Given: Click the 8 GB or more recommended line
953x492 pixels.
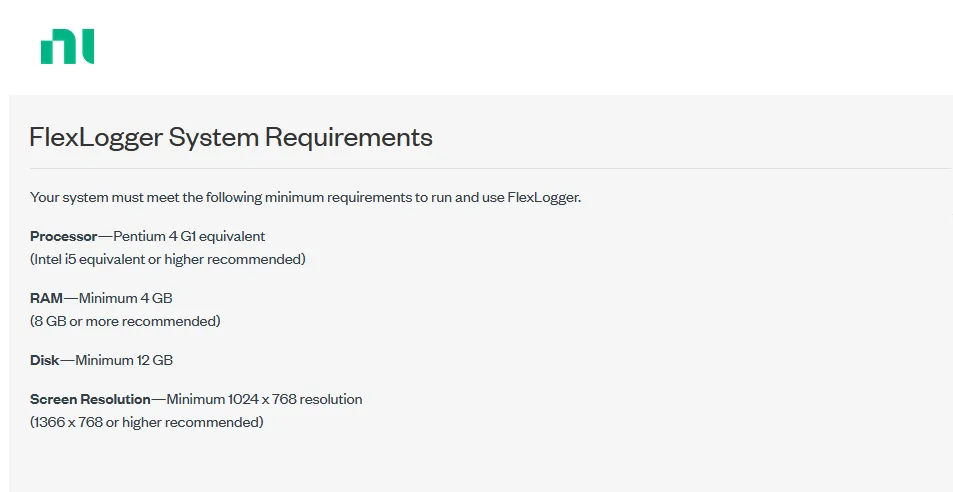Looking at the screenshot, I should [125, 321].
